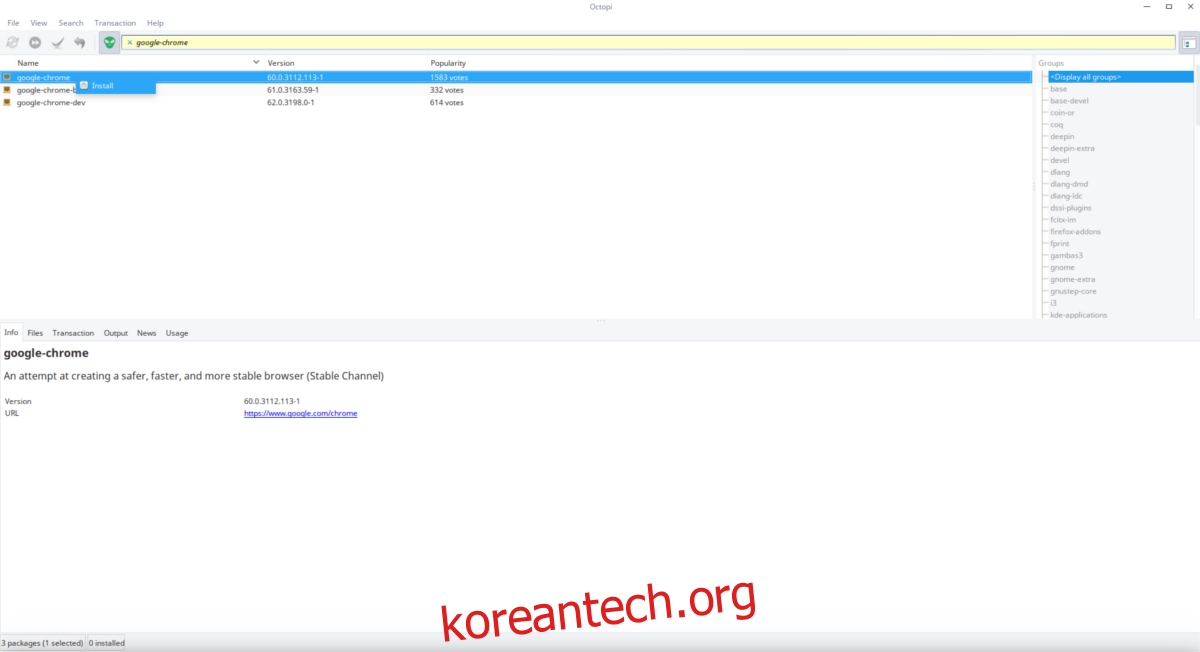Open the Usage tab
The width and height of the screenshot is (1200, 652).
(177, 333)
